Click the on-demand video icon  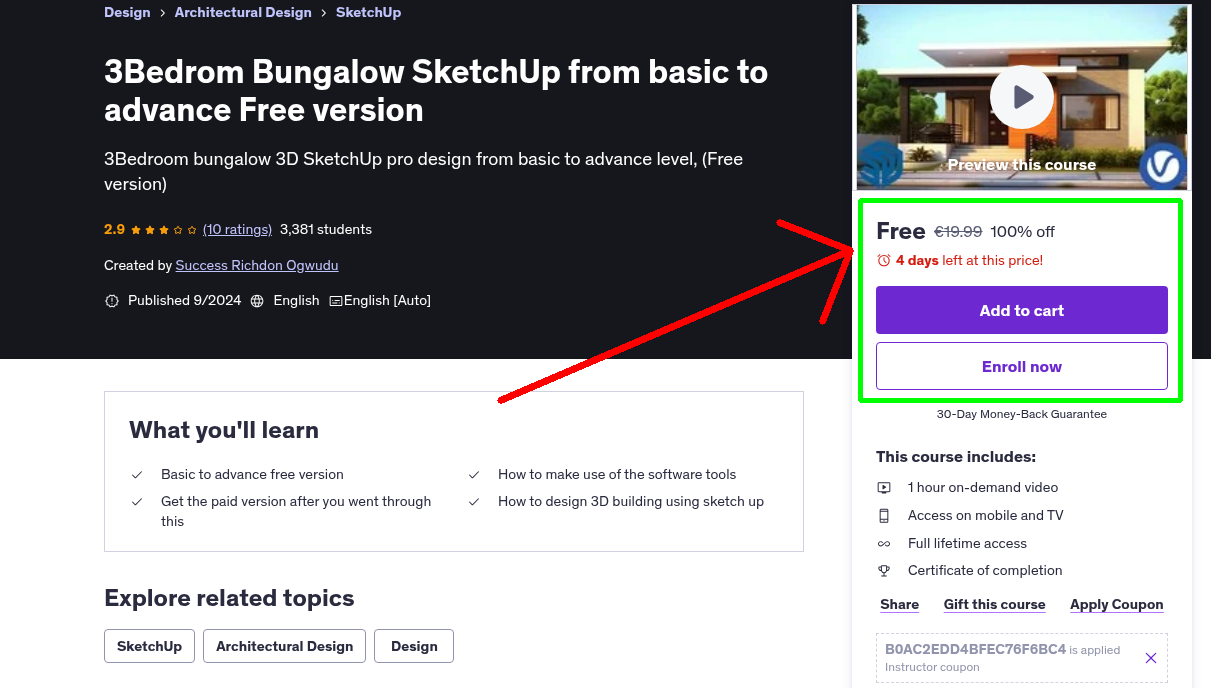pos(884,488)
